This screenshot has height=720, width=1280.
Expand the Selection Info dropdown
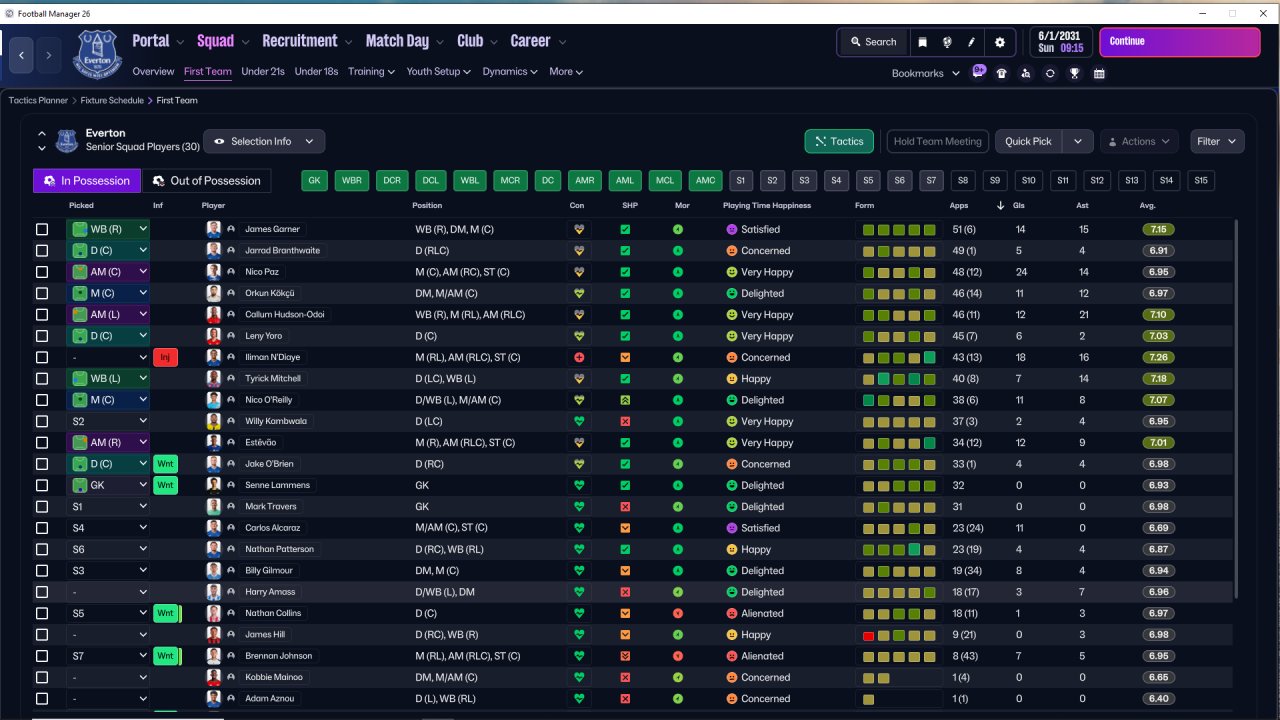tap(264, 141)
